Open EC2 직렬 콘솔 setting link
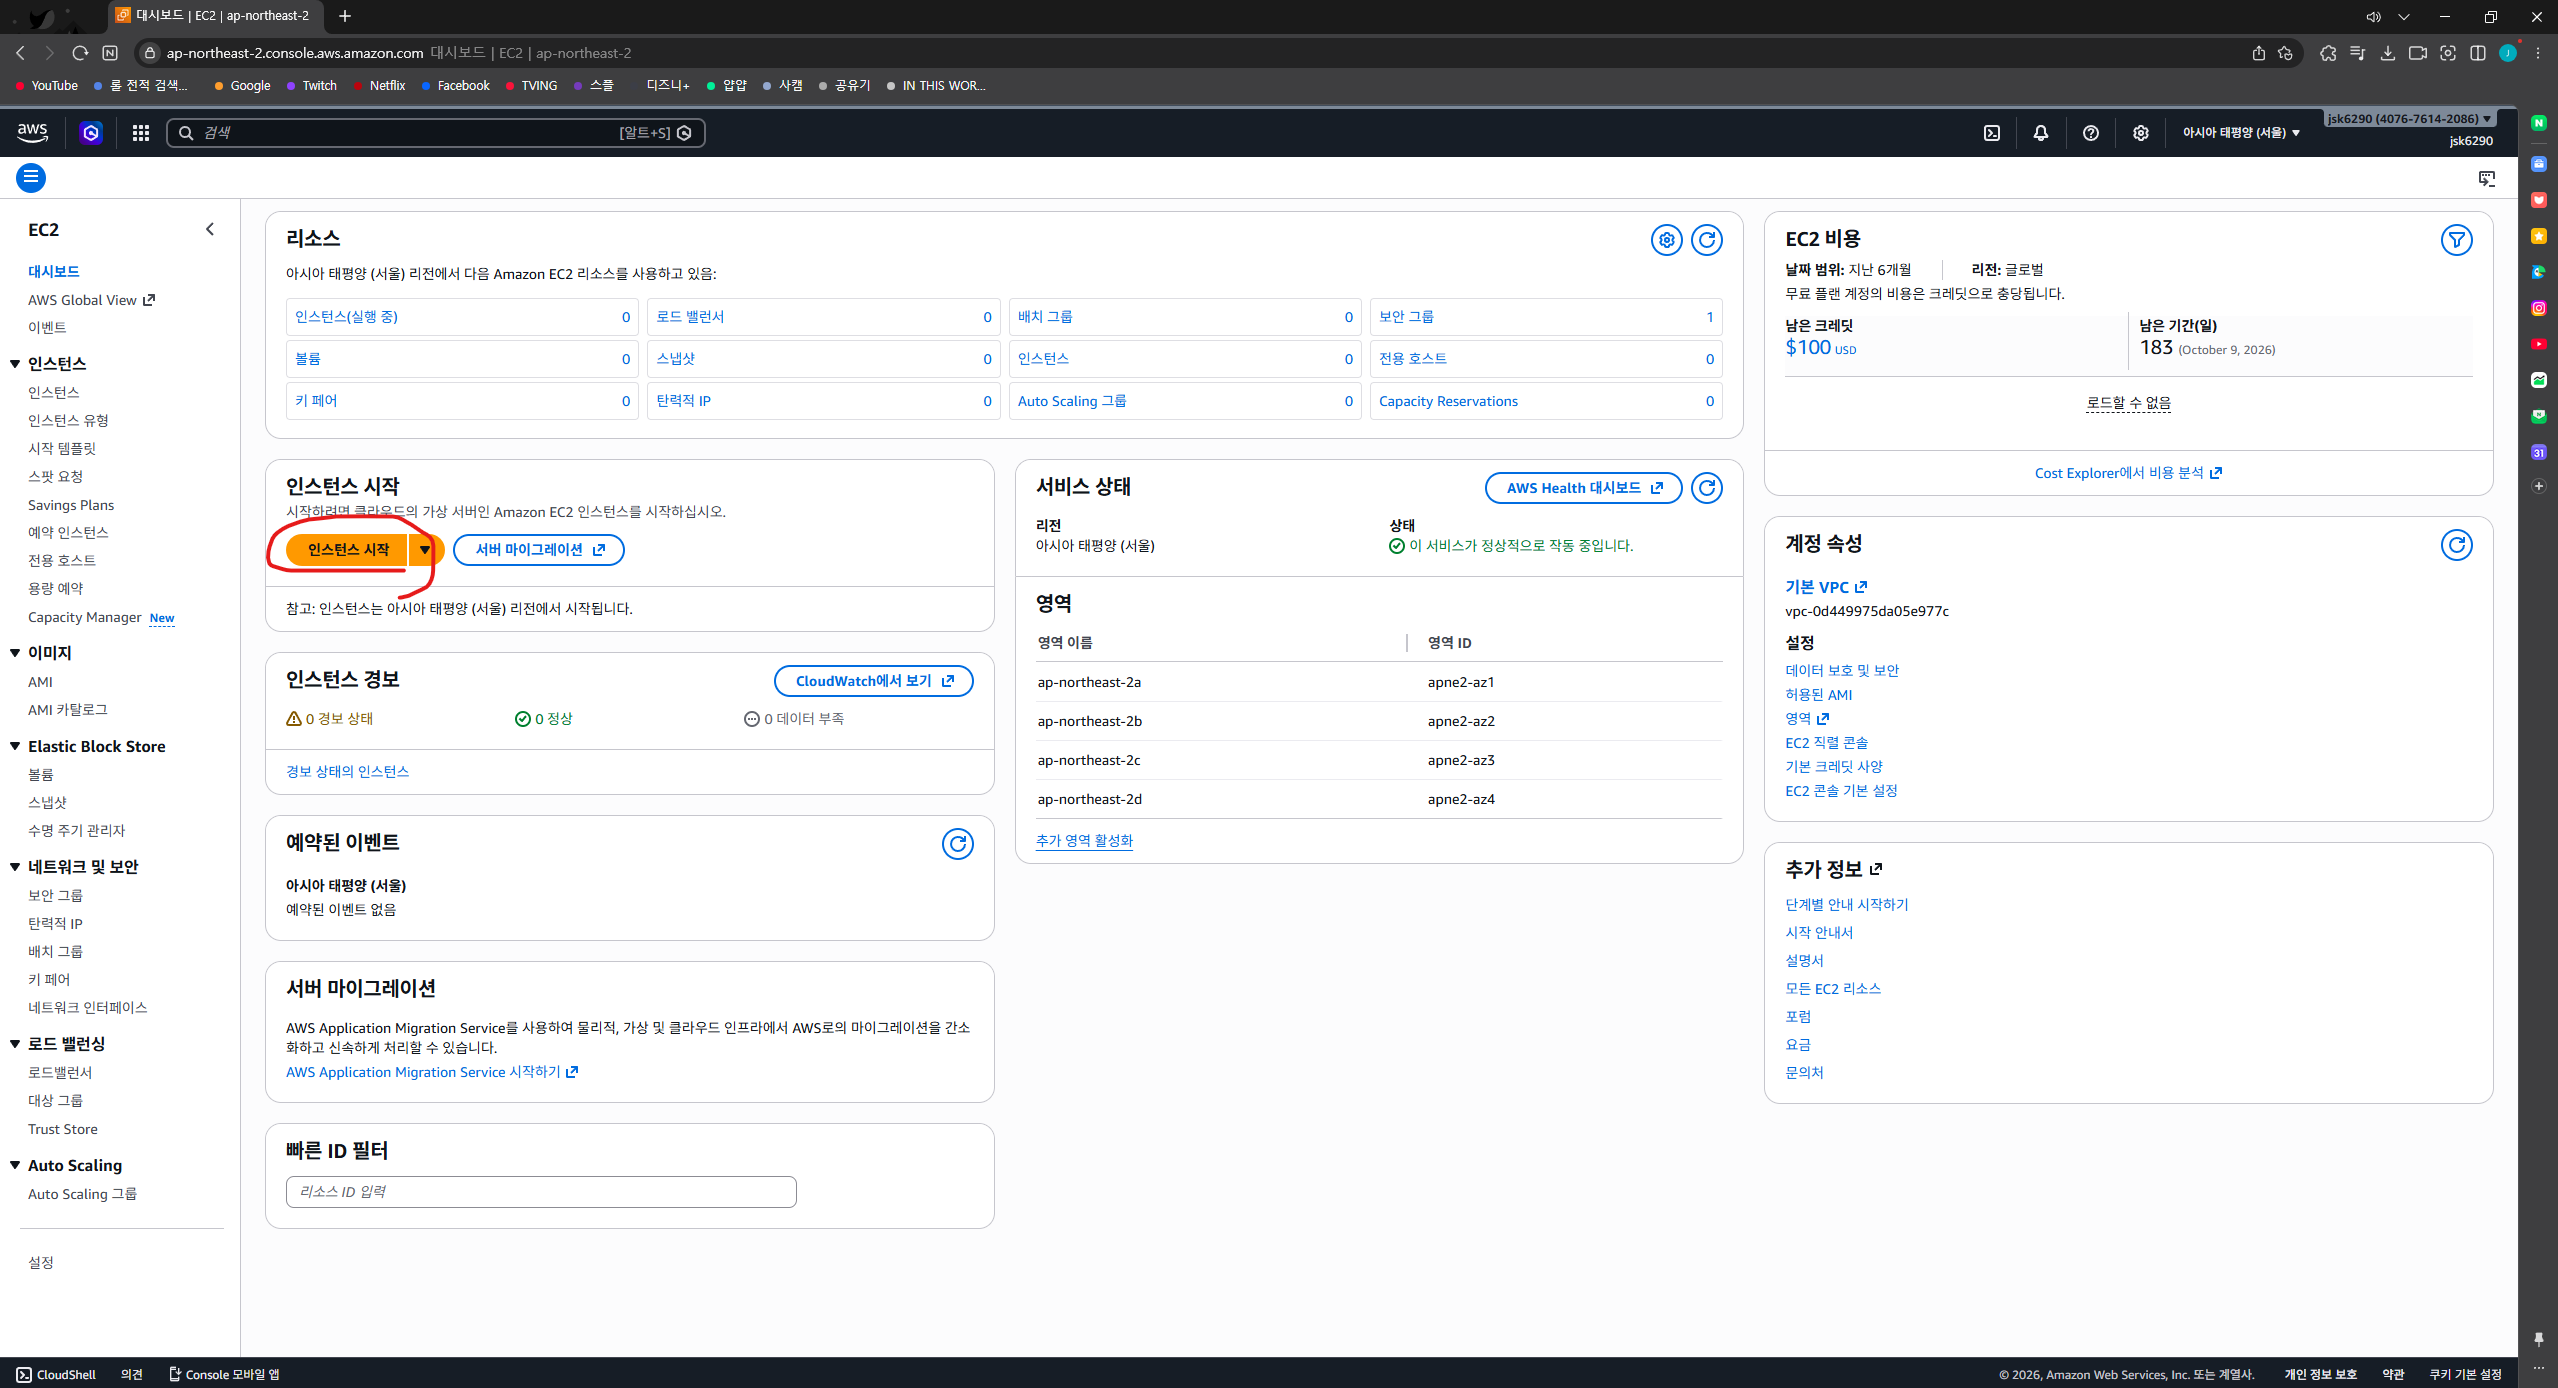Viewport: 2558px width, 1388px height. 1826,743
